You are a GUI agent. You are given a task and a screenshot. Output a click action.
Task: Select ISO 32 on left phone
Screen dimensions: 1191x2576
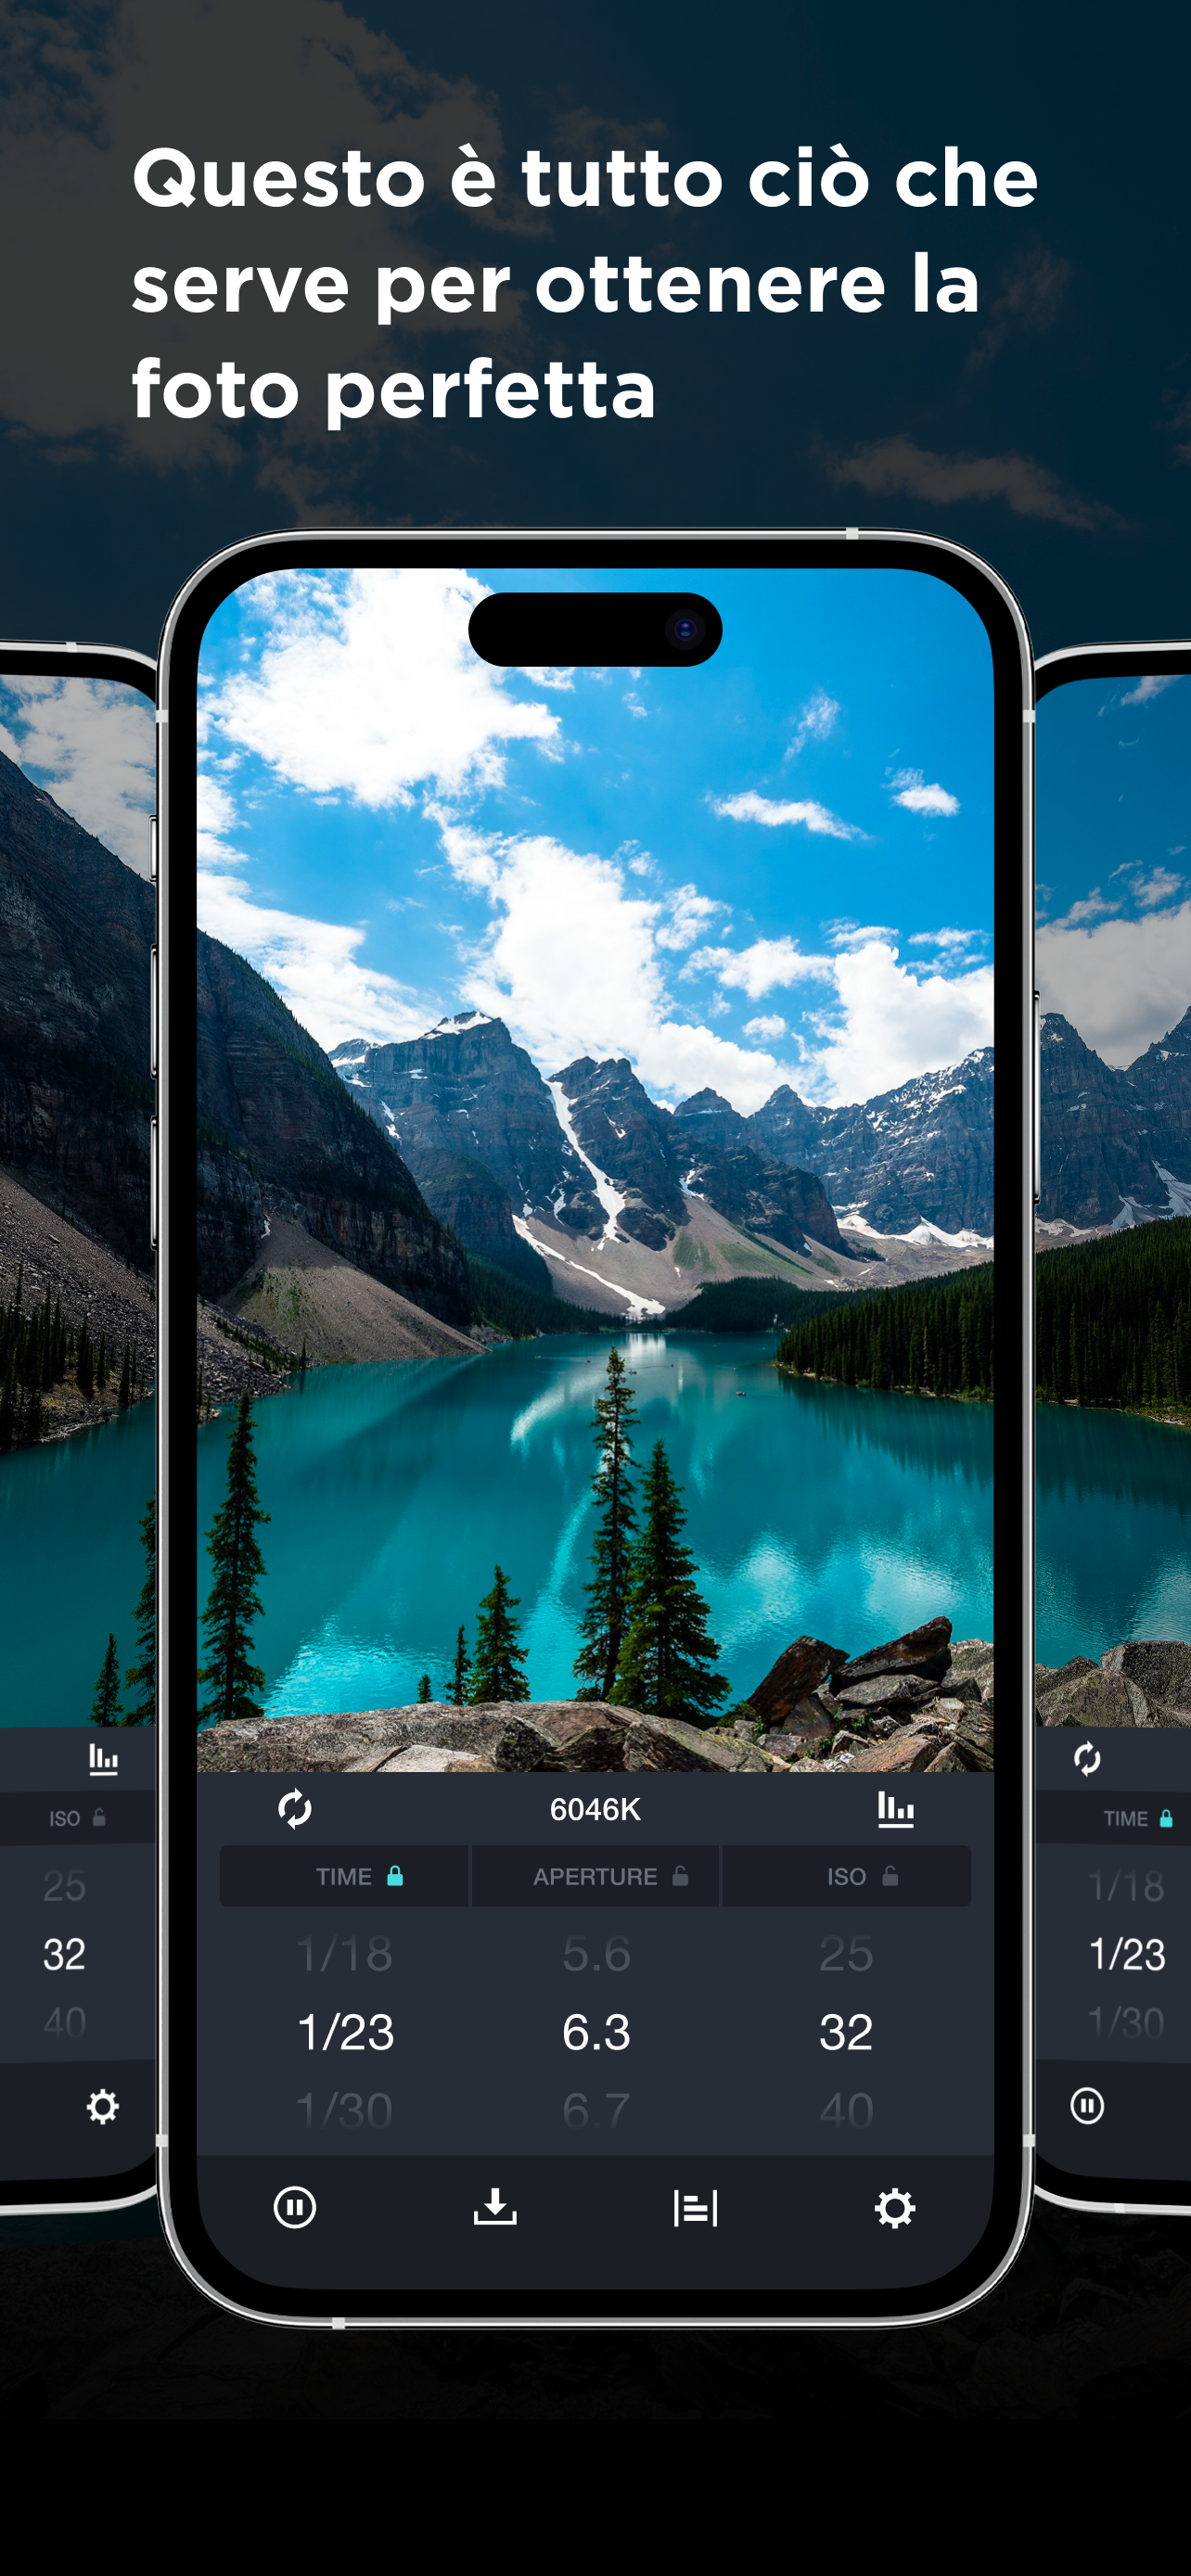point(64,1954)
